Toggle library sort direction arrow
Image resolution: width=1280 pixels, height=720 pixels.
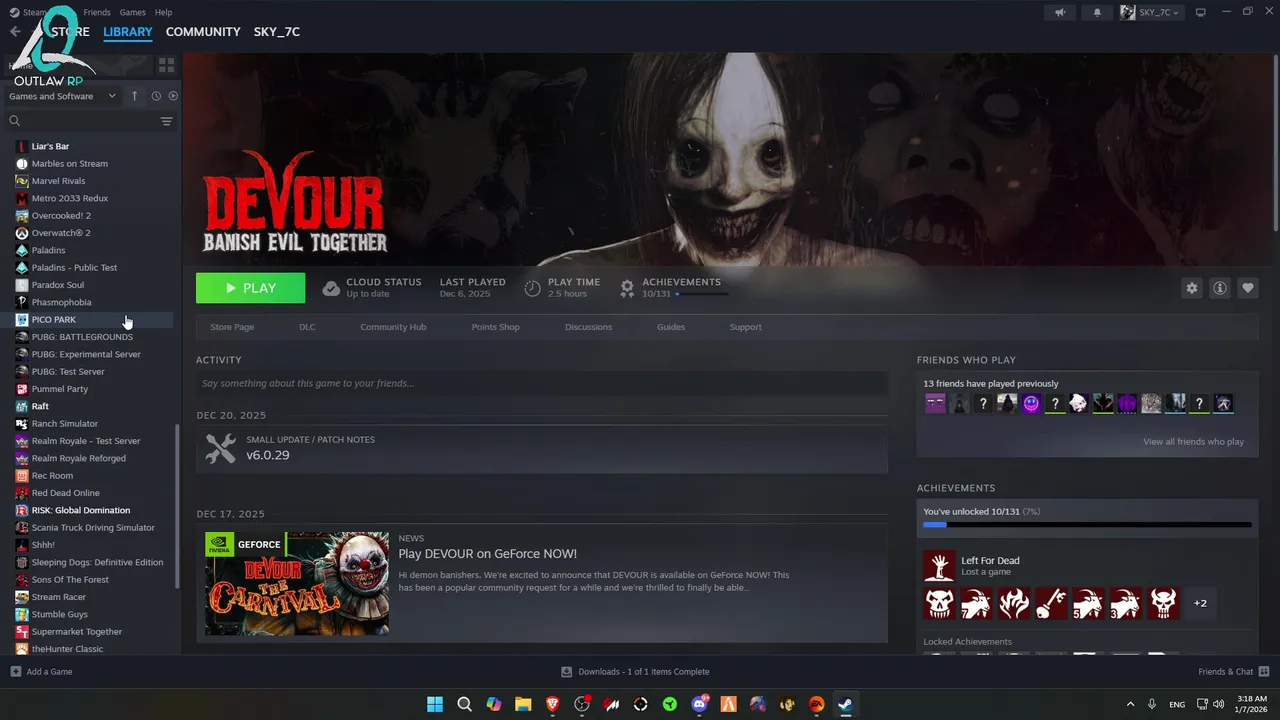point(135,96)
